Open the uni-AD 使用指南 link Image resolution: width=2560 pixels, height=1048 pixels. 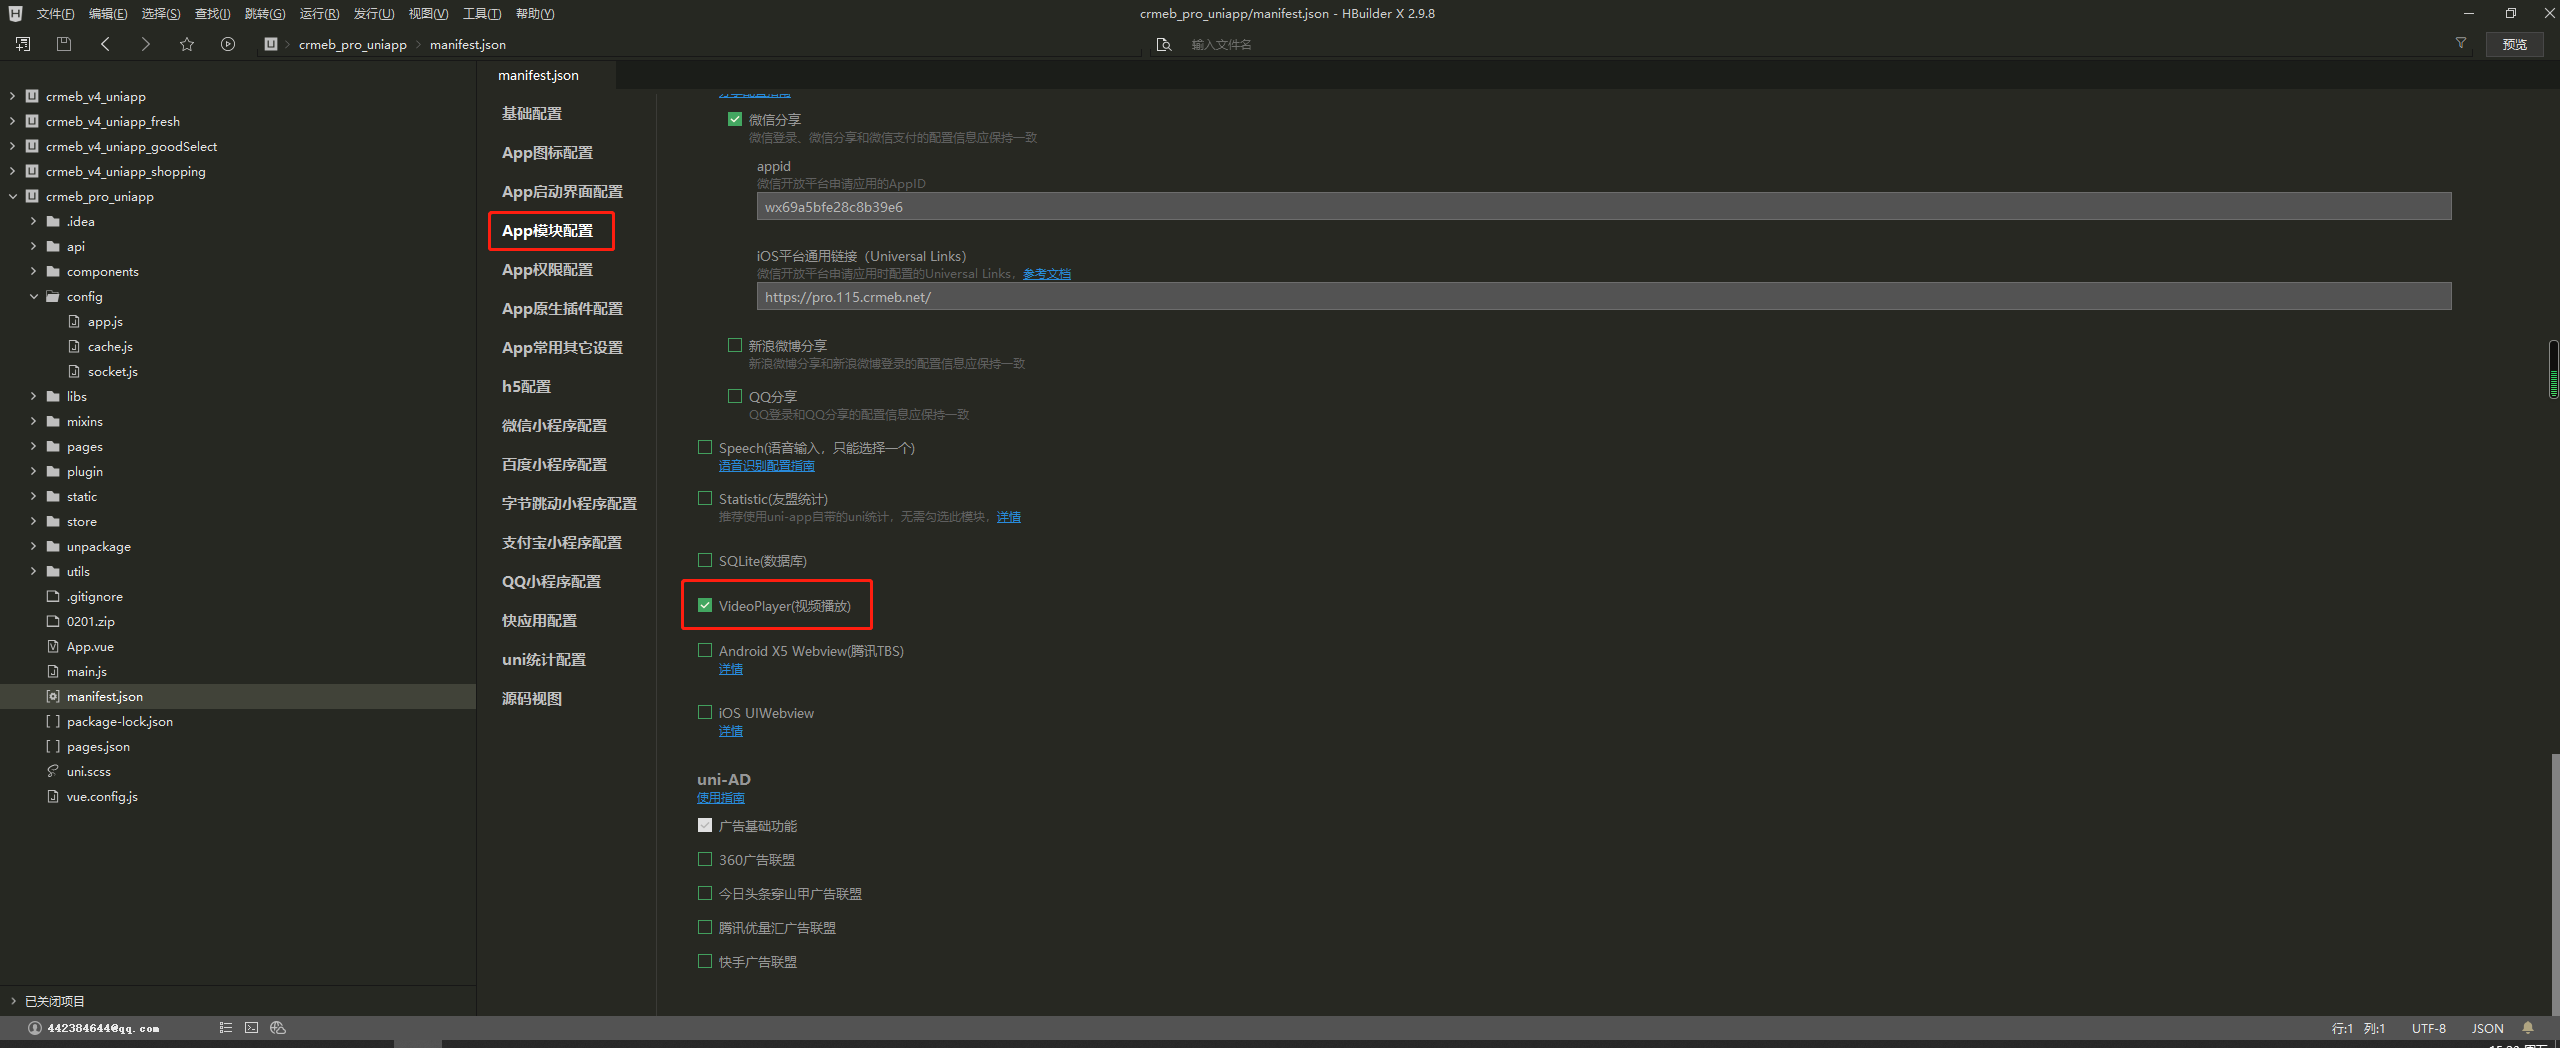[x=720, y=798]
